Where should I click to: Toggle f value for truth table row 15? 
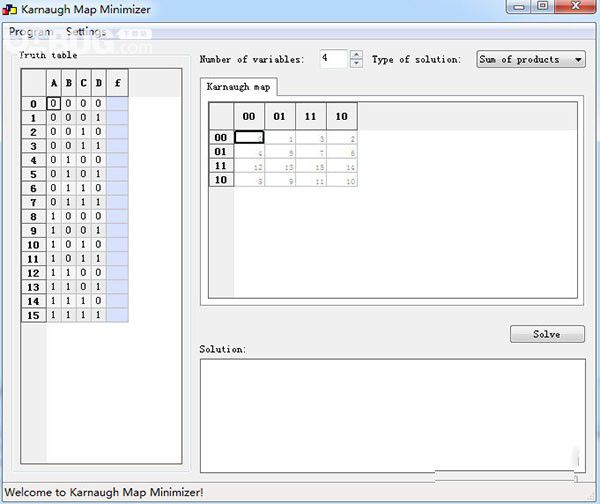[x=117, y=315]
